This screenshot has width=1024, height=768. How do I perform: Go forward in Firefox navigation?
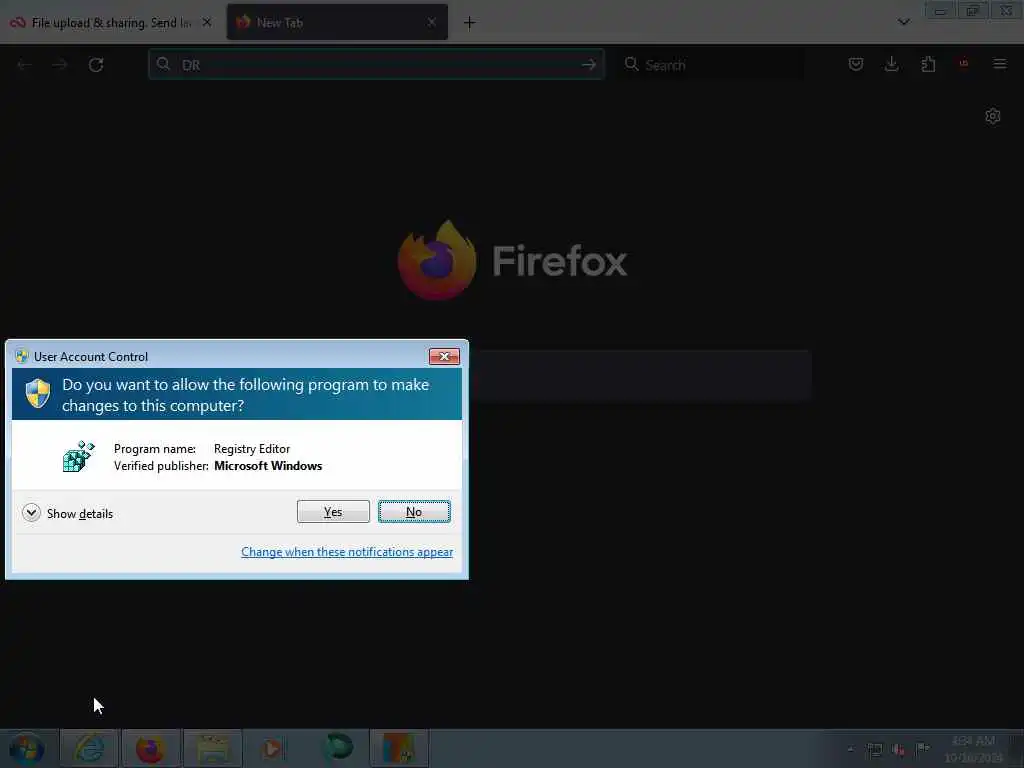pyautogui.click(x=60, y=65)
